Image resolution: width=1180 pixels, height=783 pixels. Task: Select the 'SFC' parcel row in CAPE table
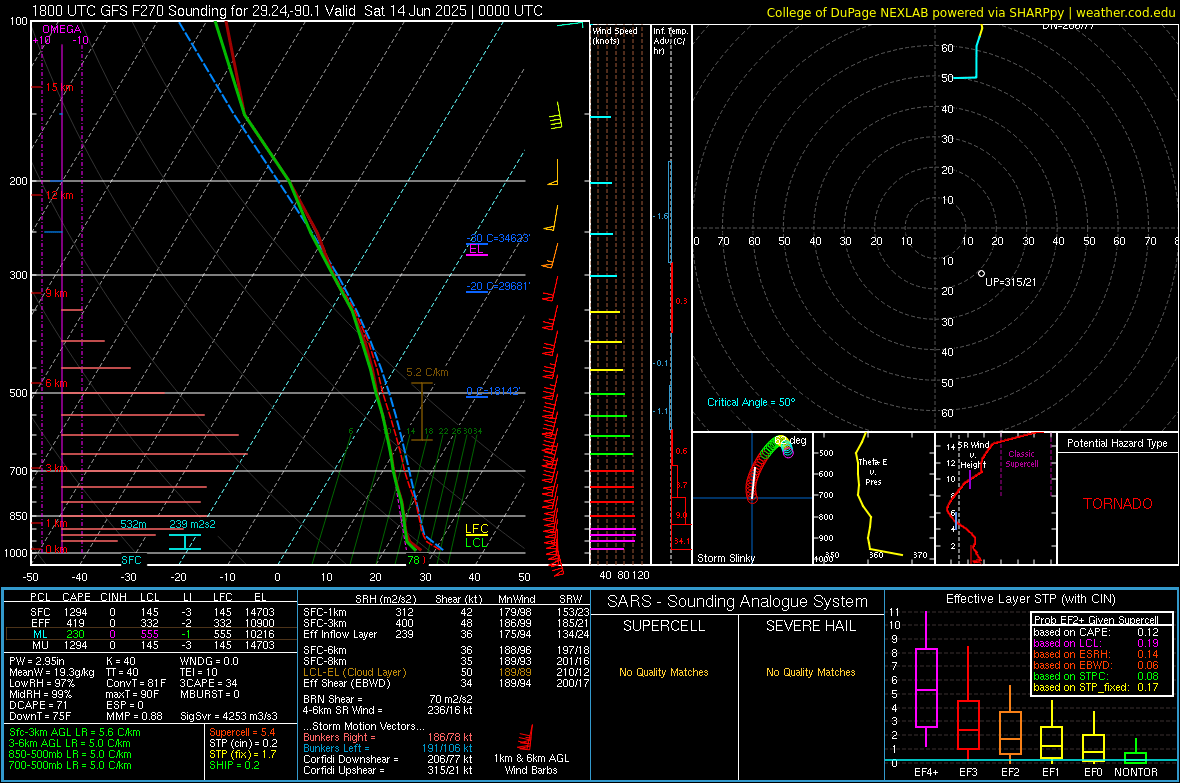(x=150, y=612)
